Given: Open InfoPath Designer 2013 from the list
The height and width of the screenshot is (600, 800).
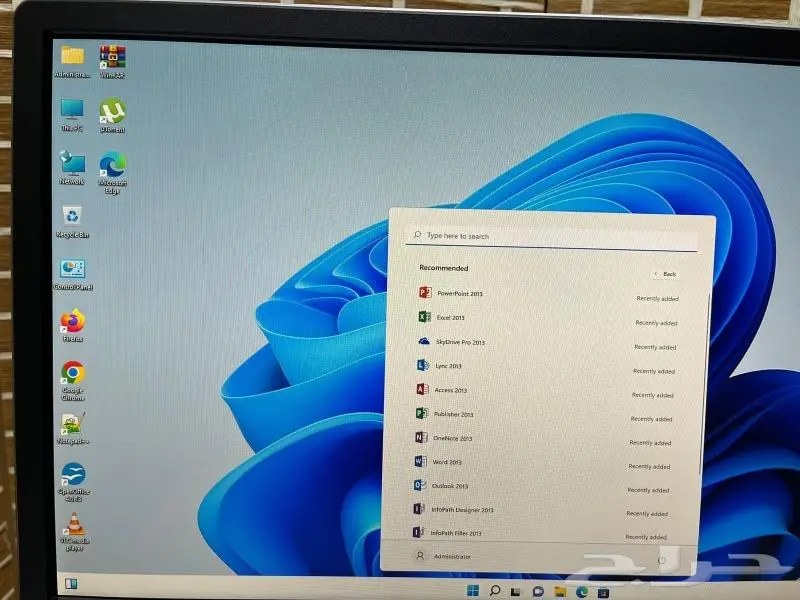Looking at the screenshot, I should [539, 511].
